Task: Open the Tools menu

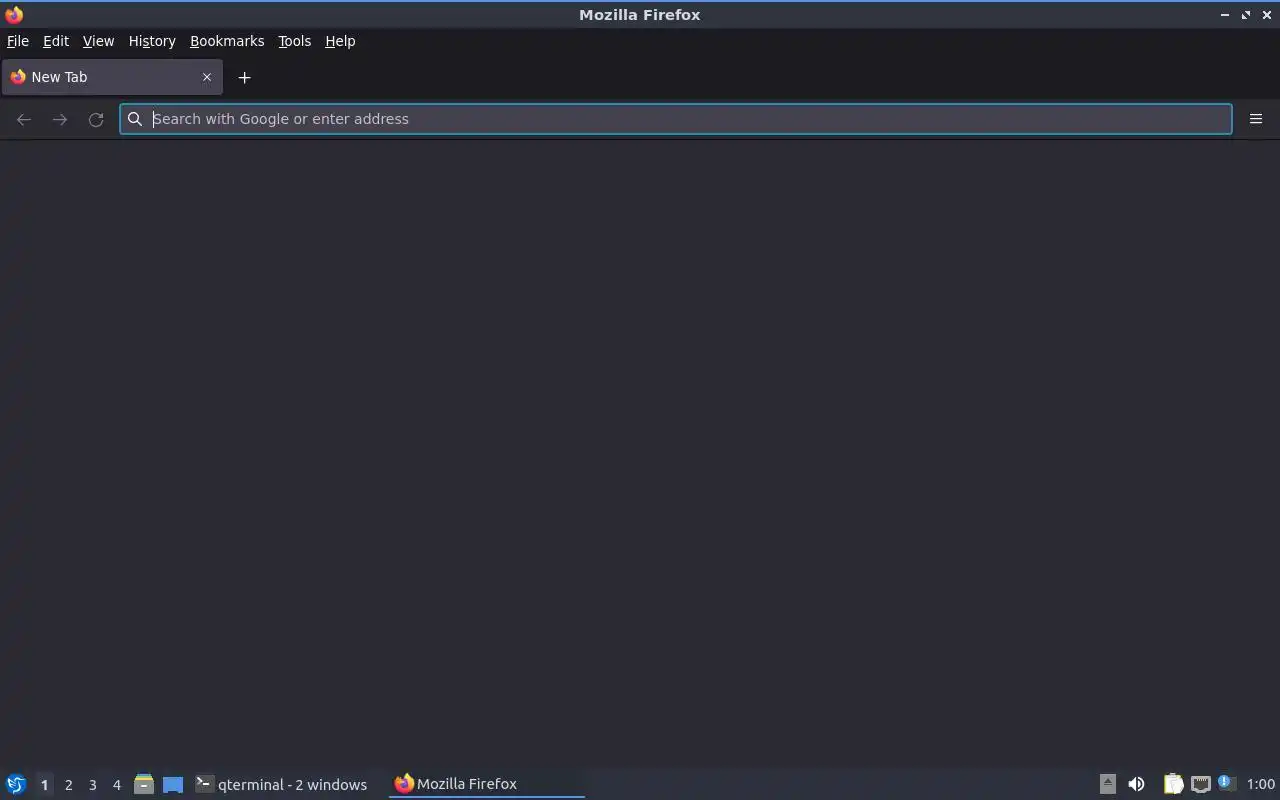Action: click(294, 41)
